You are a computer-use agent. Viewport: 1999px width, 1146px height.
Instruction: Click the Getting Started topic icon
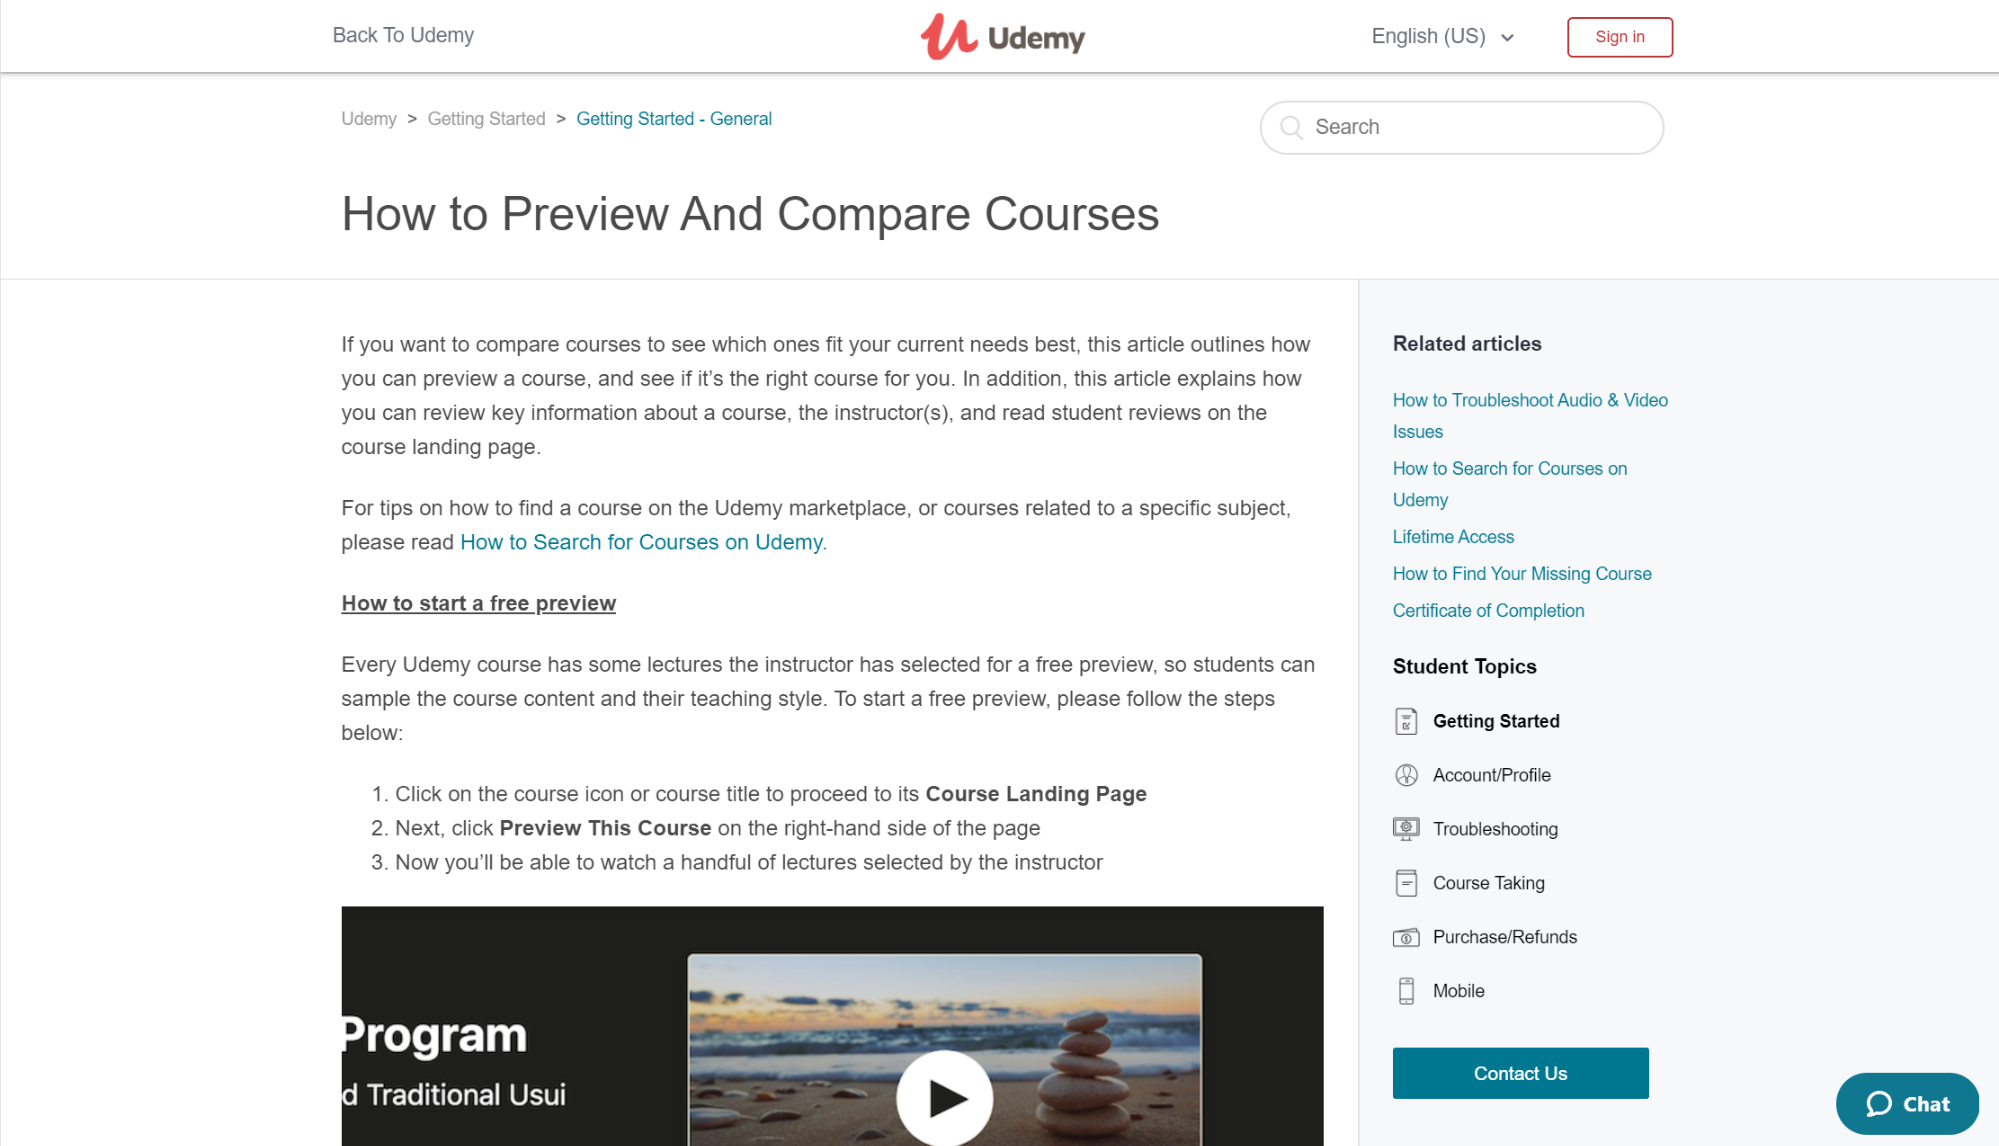(1405, 721)
